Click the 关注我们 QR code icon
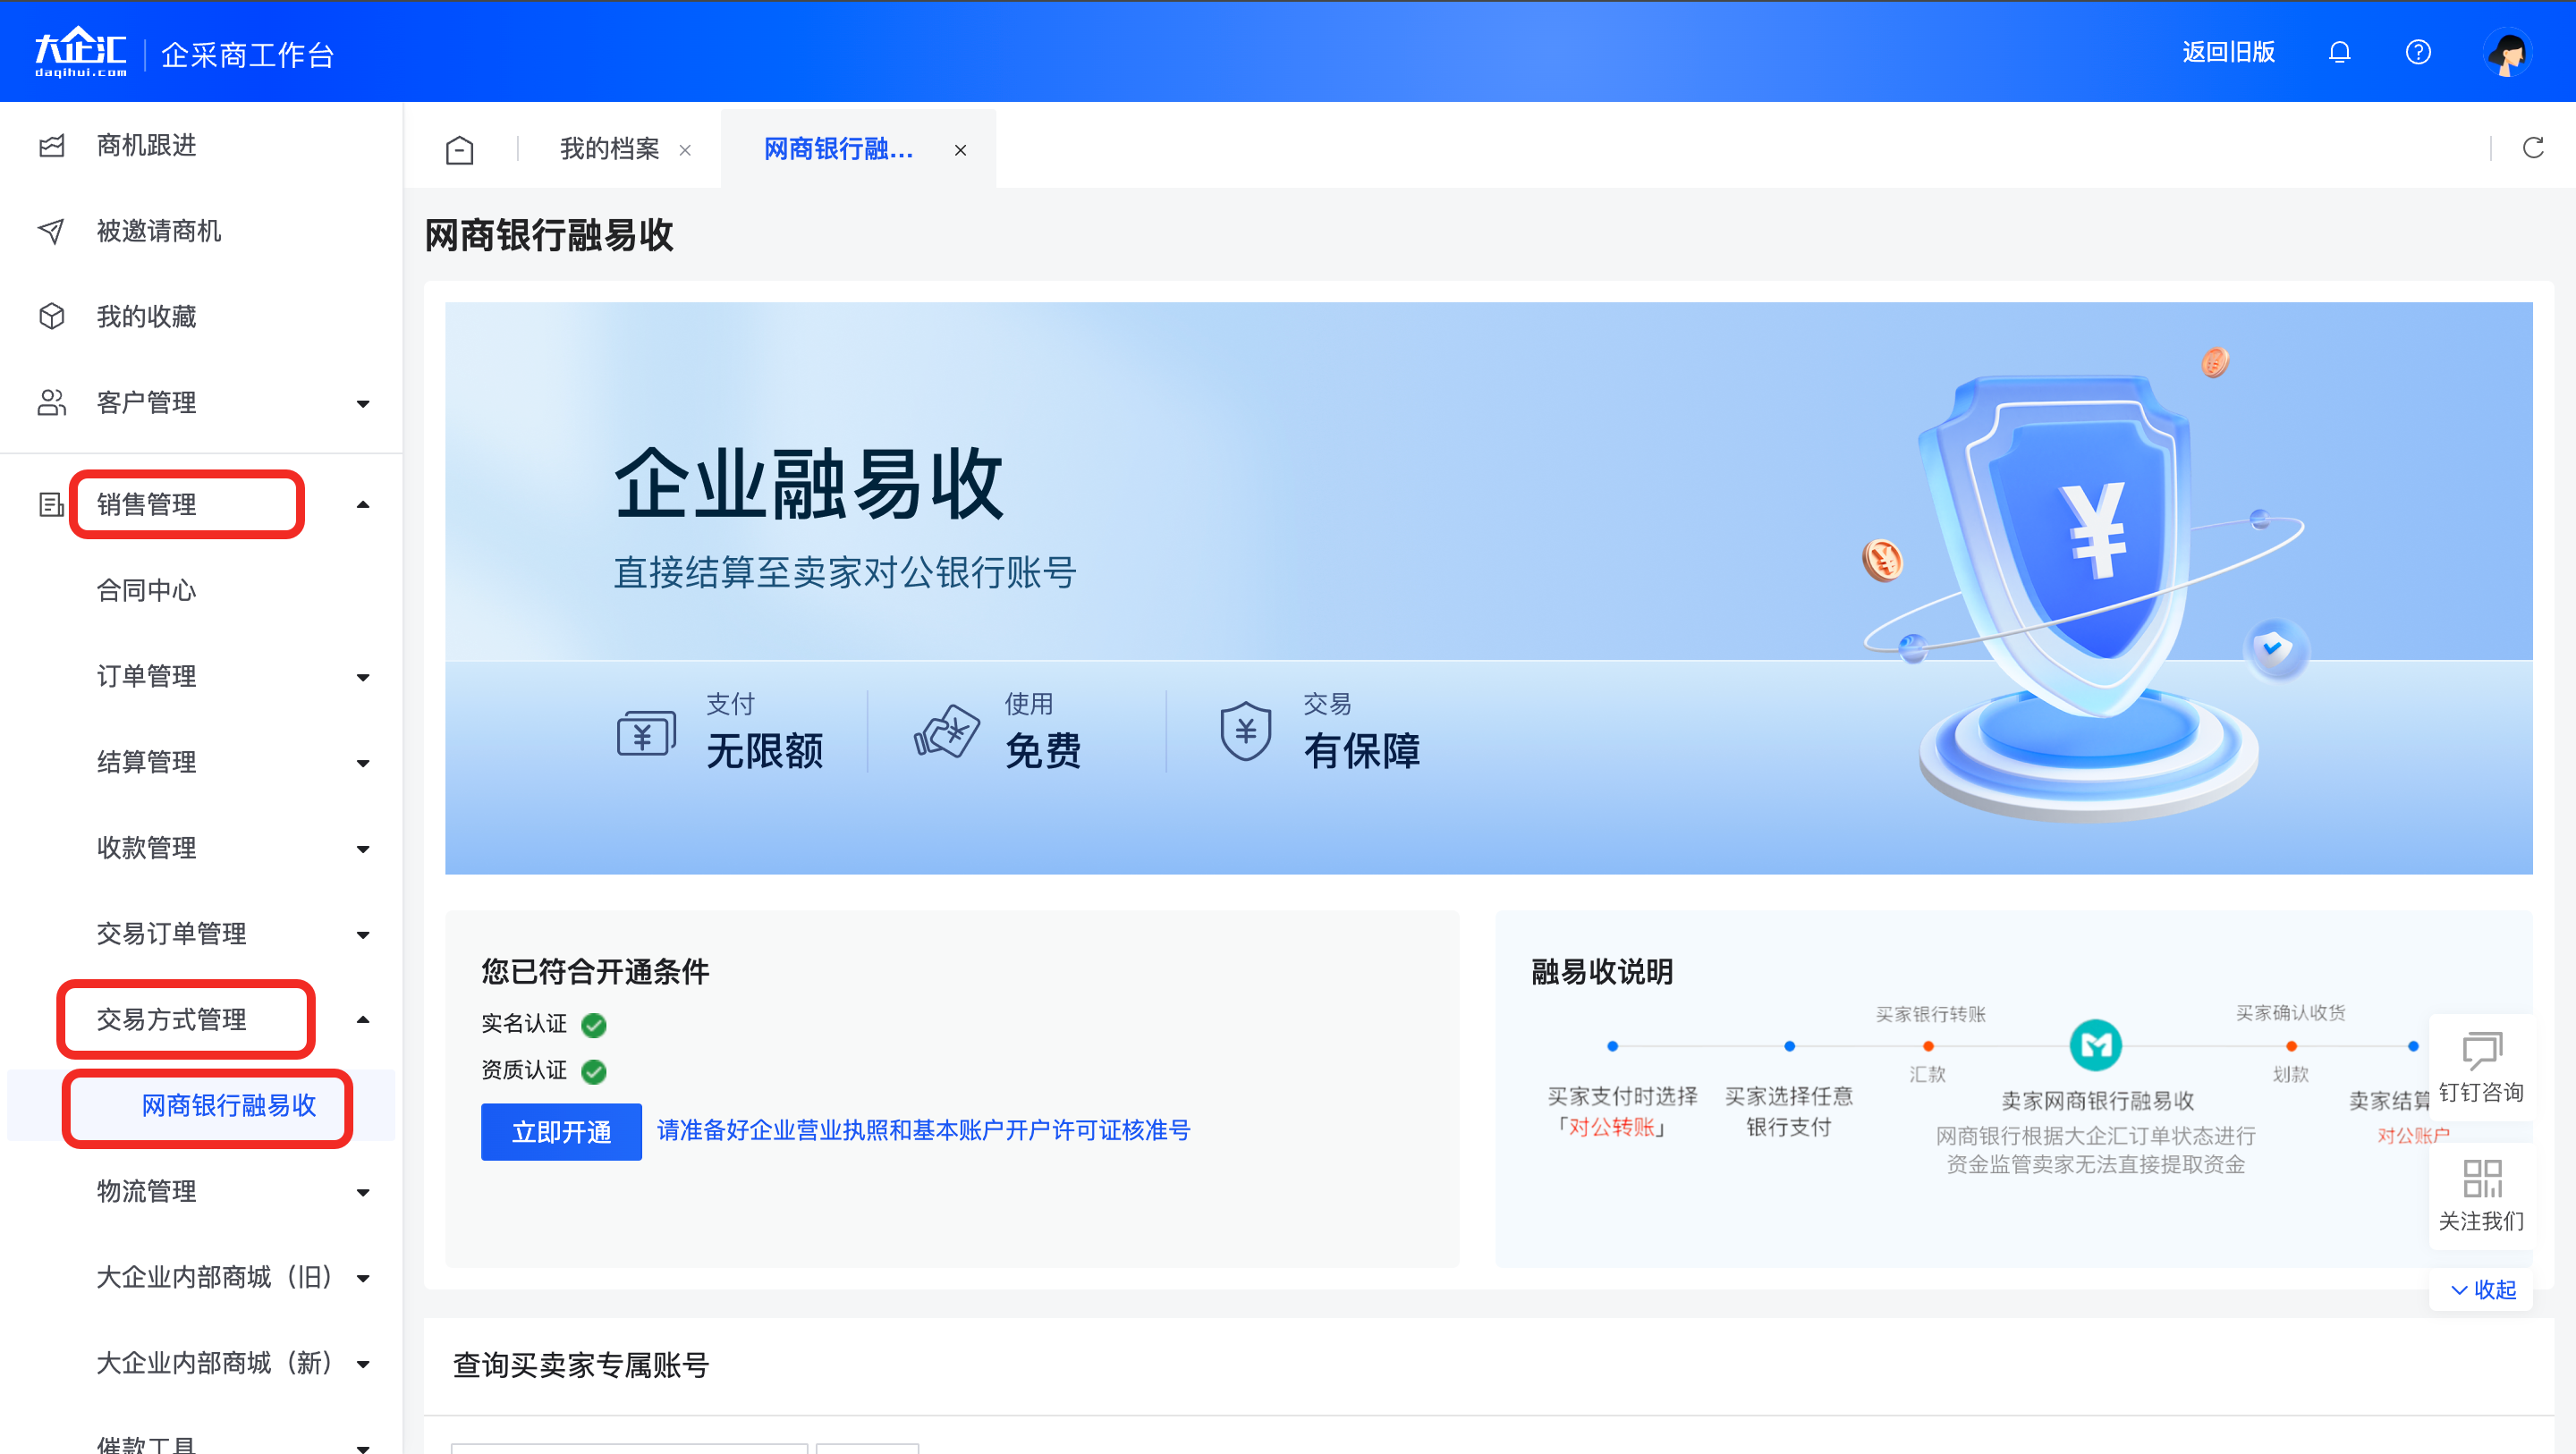The height and width of the screenshot is (1454, 2576). (x=2482, y=1179)
